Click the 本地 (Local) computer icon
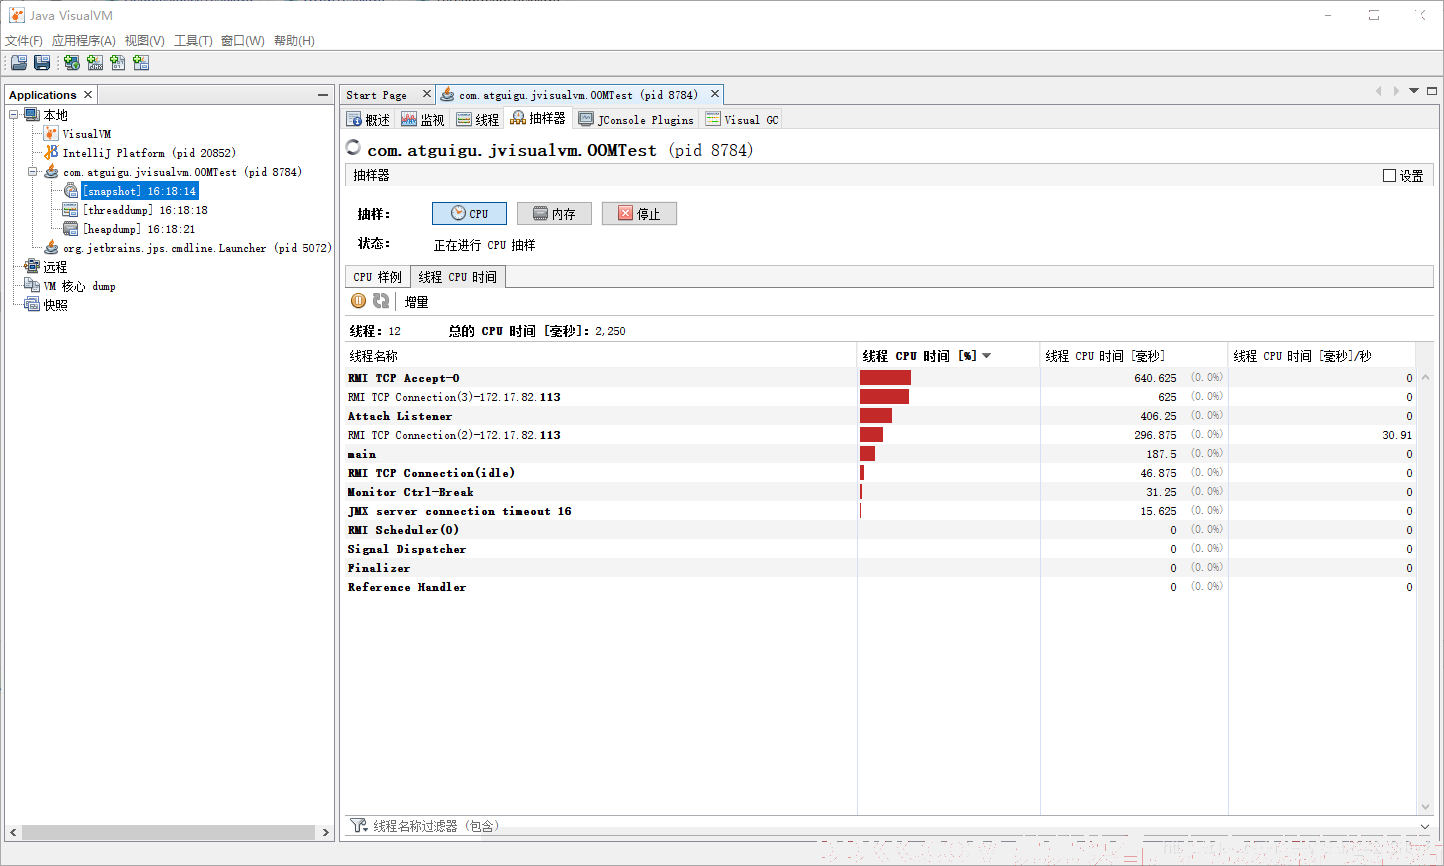 pos(32,114)
